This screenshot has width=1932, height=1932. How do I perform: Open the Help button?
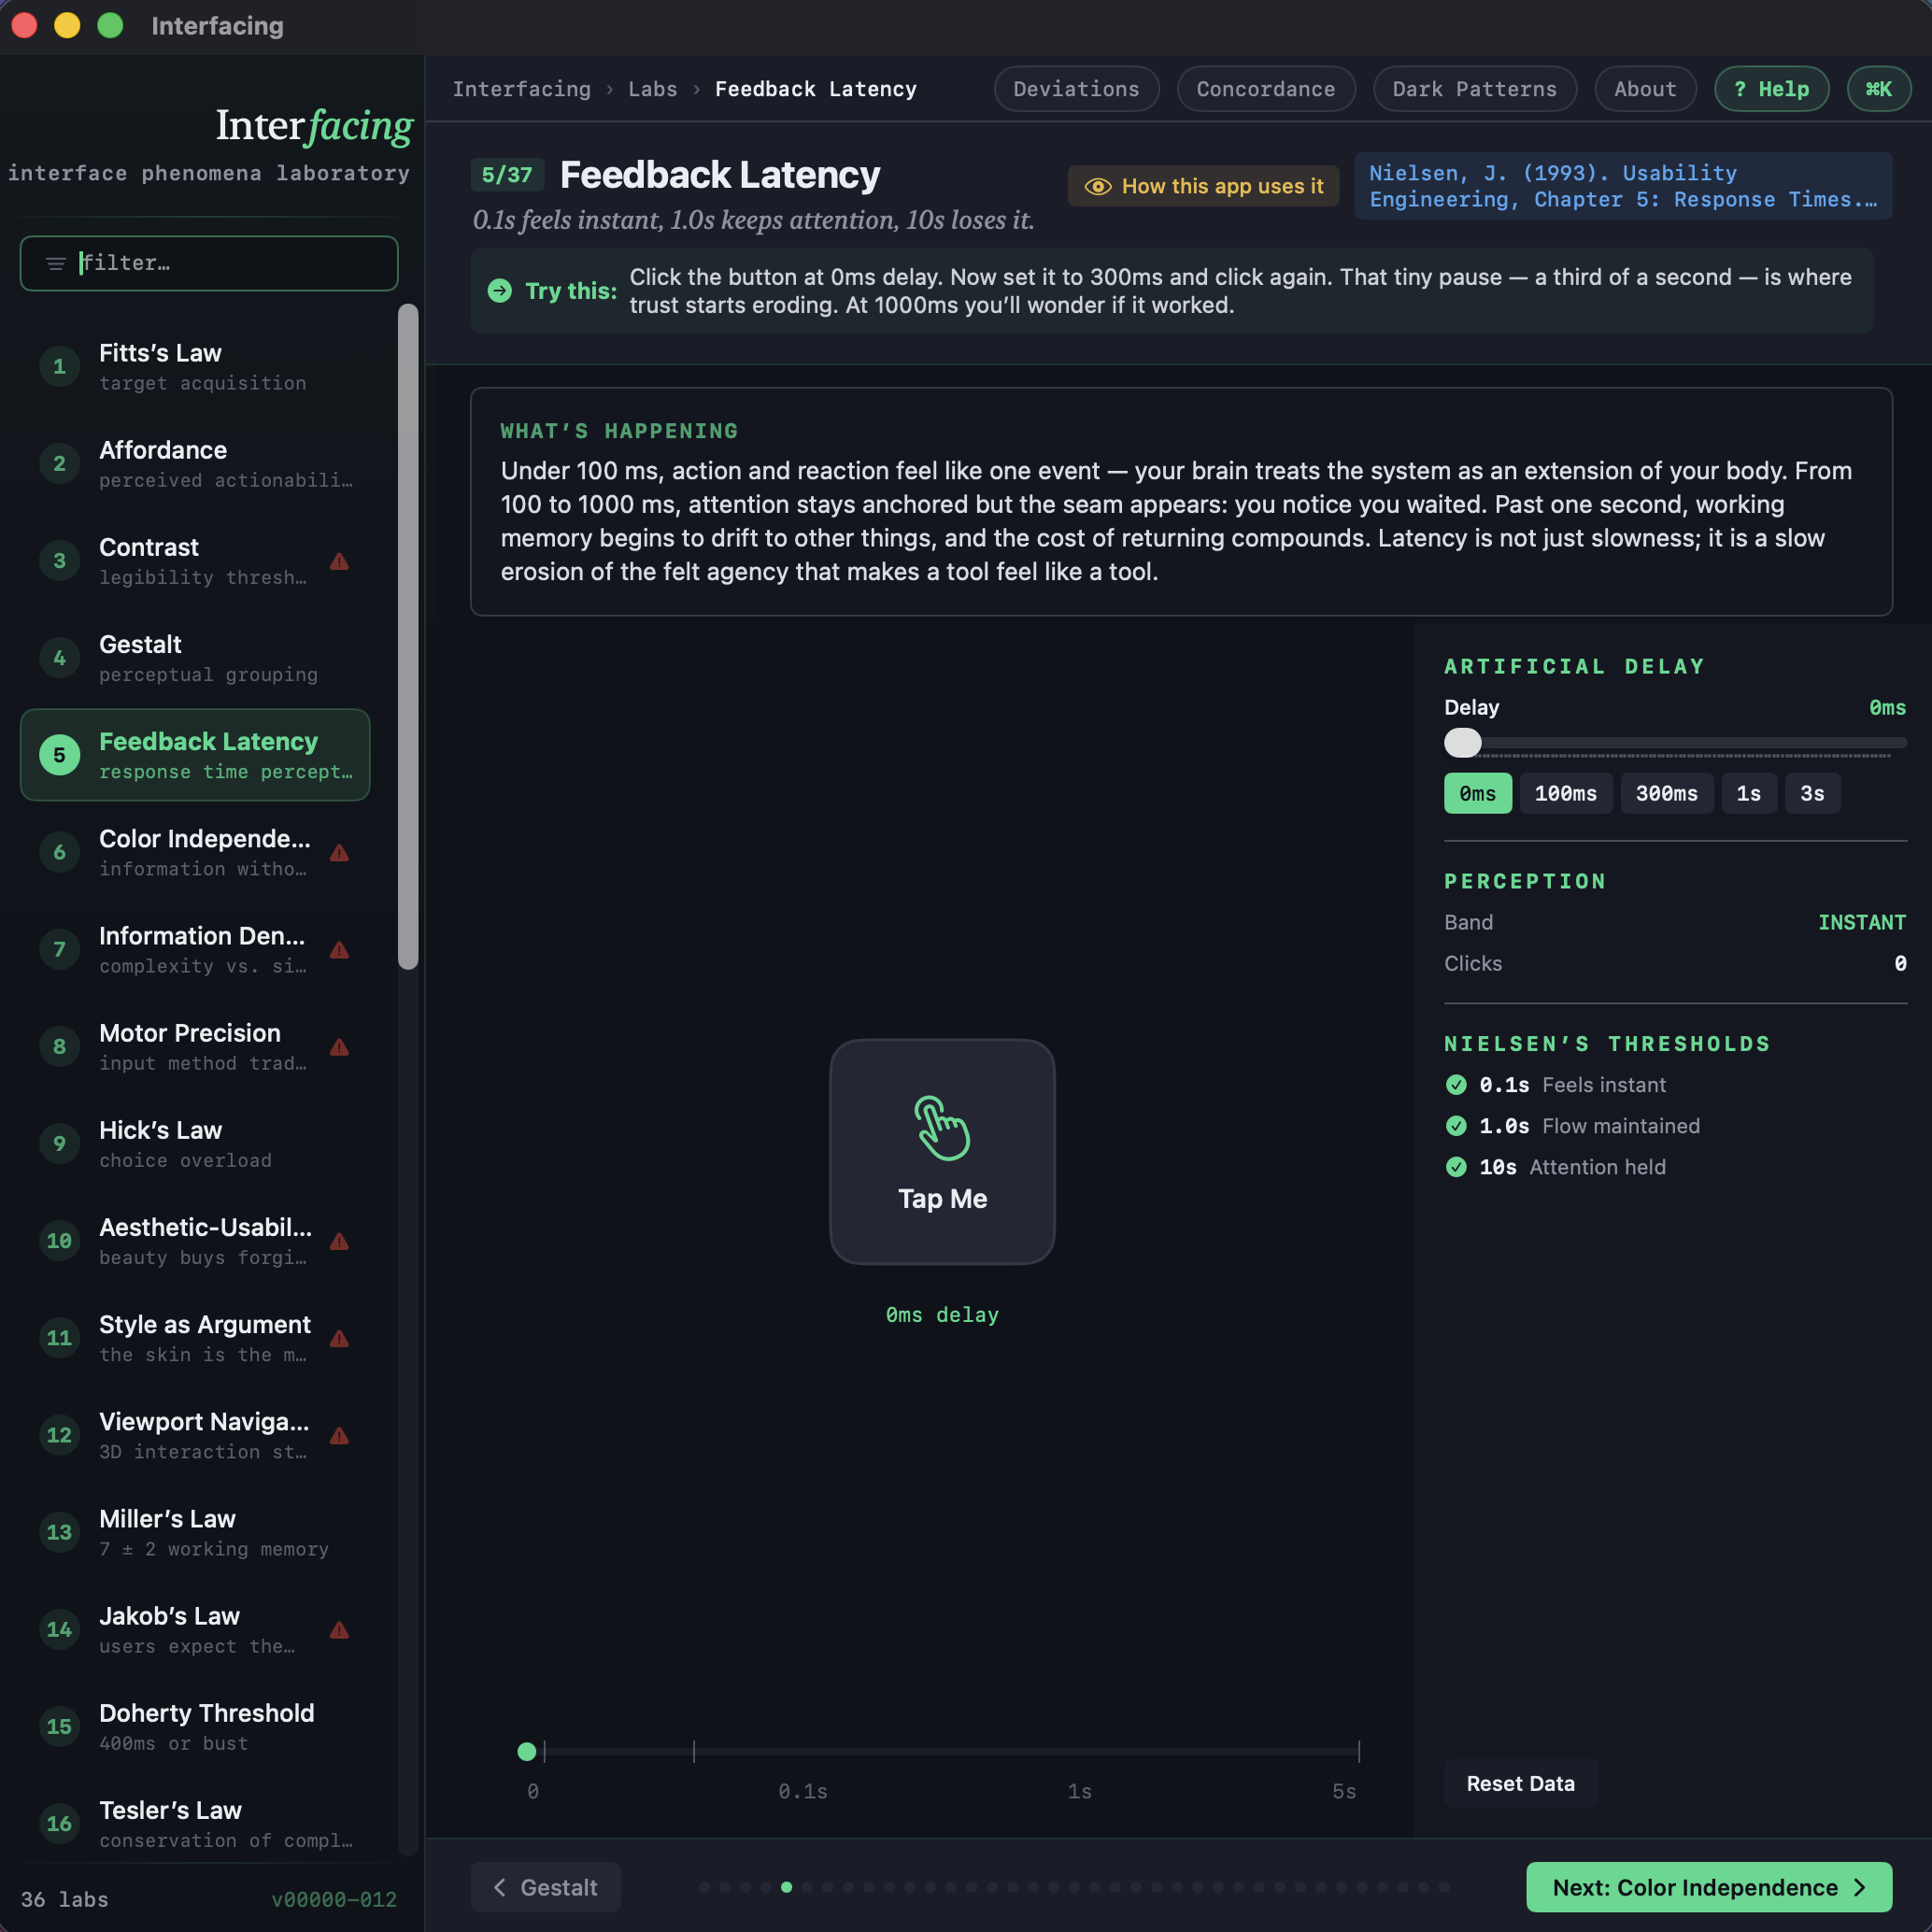(x=1771, y=89)
